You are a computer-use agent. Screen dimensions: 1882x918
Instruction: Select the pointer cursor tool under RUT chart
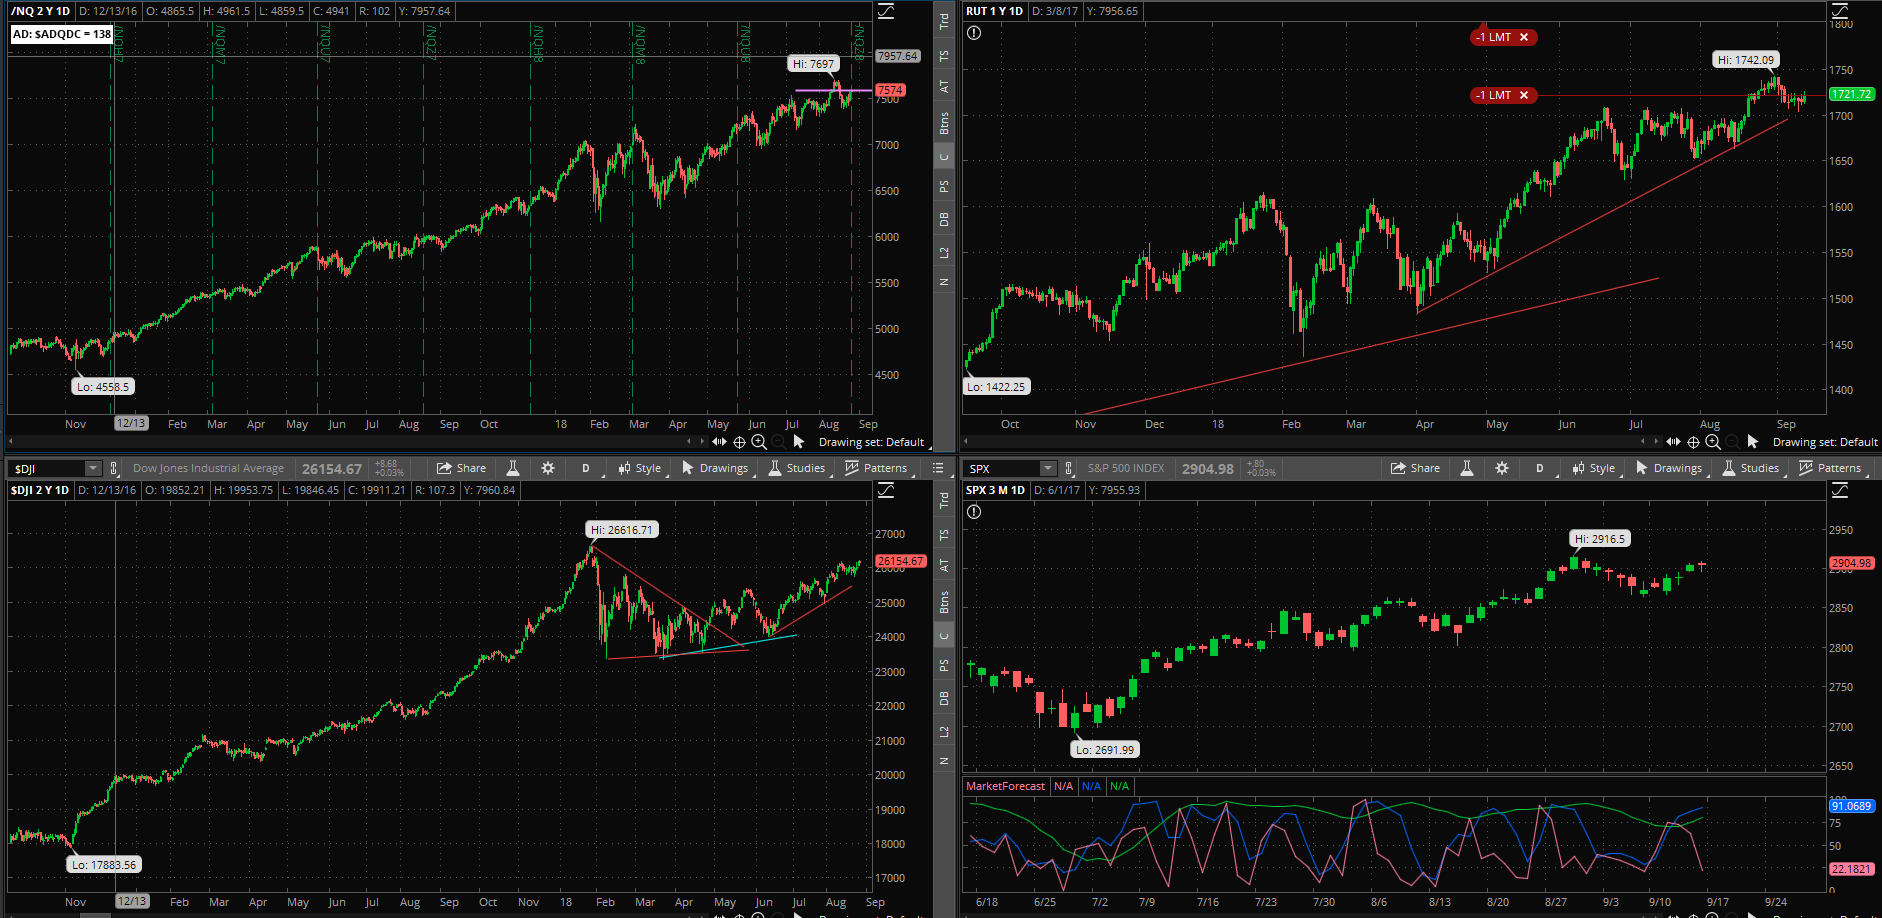(1752, 442)
